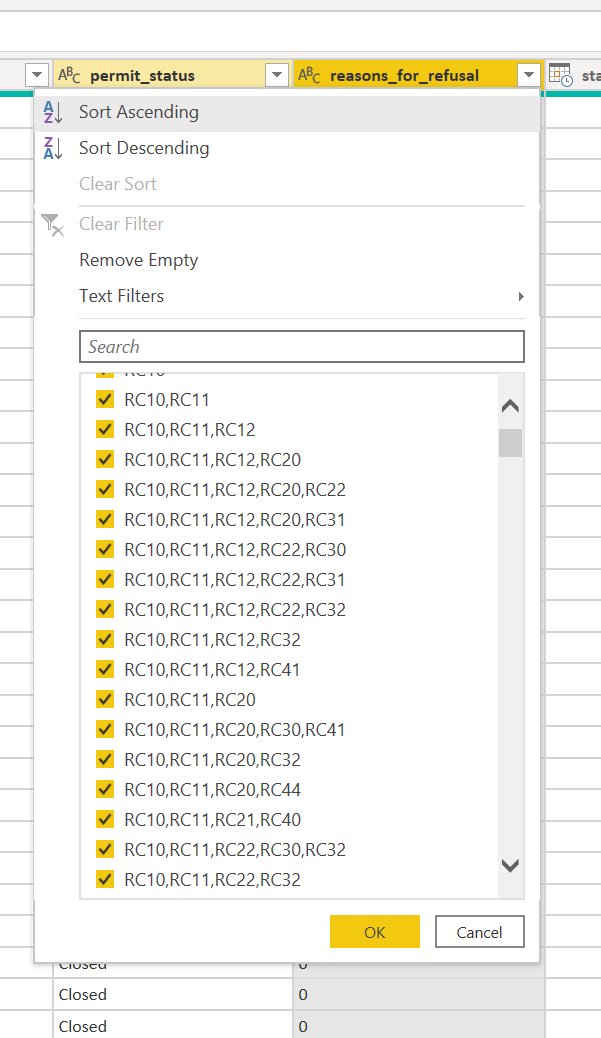This screenshot has height=1038, width=601.
Task: Open the filter dropdown left of permit_status
Action: [37, 75]
